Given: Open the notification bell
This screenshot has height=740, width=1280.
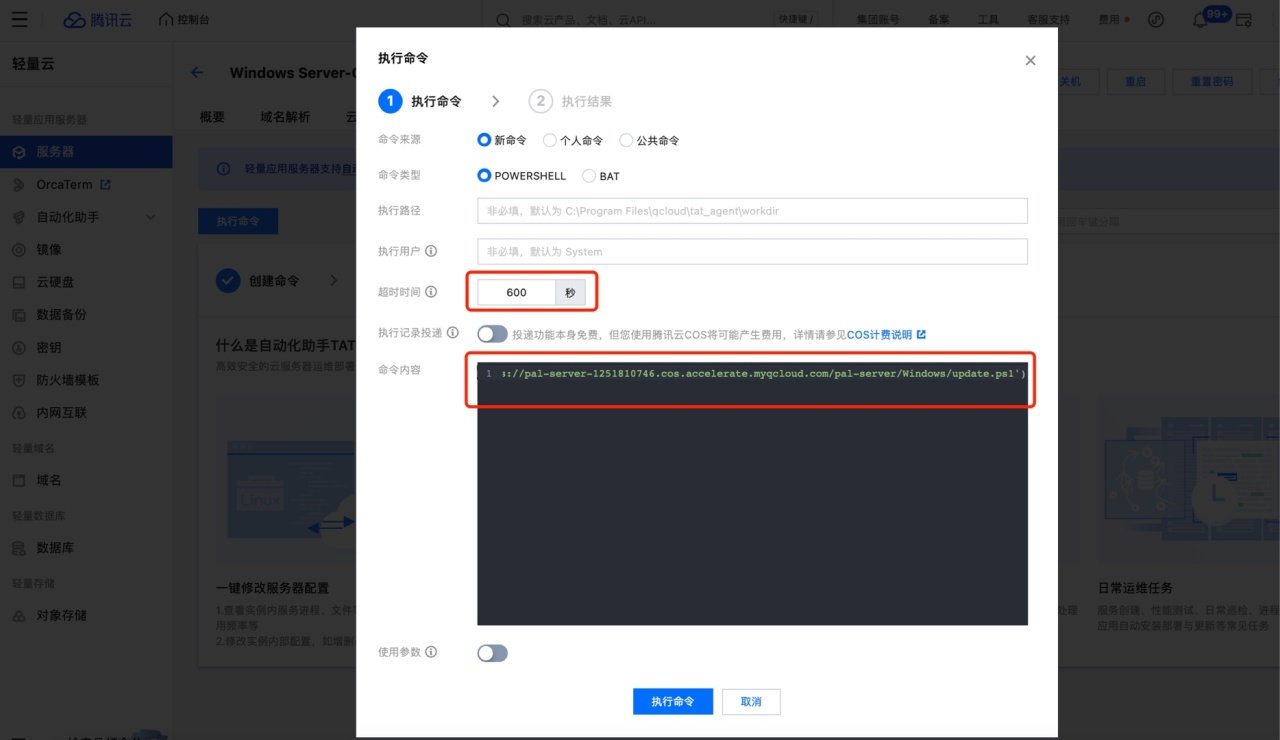Looking at the screenshot, I should [1200, 20].
